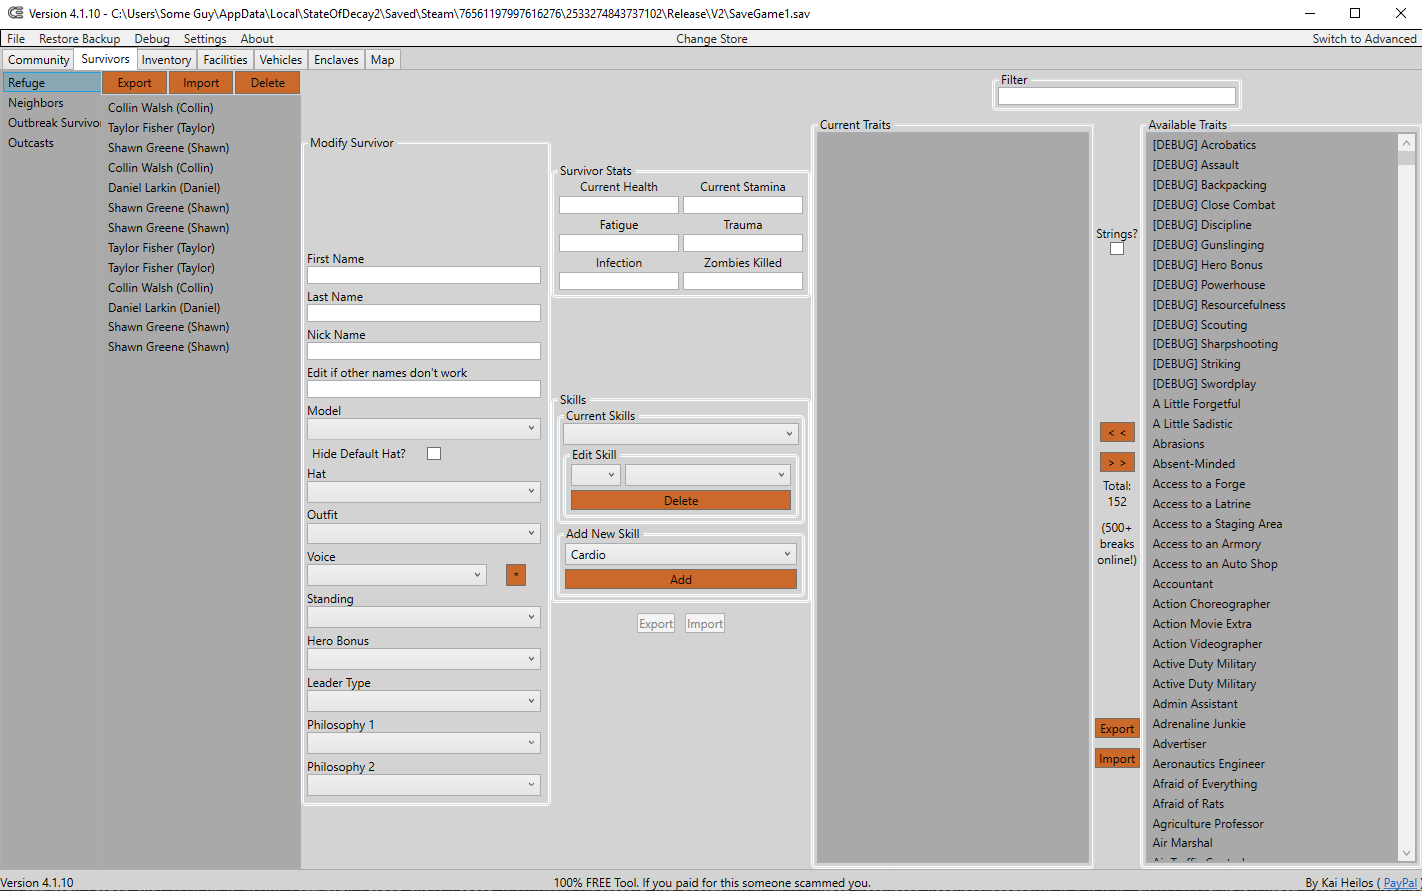Type in the trait Filter field
1422x891 pixels.
tap(1117, 96)
